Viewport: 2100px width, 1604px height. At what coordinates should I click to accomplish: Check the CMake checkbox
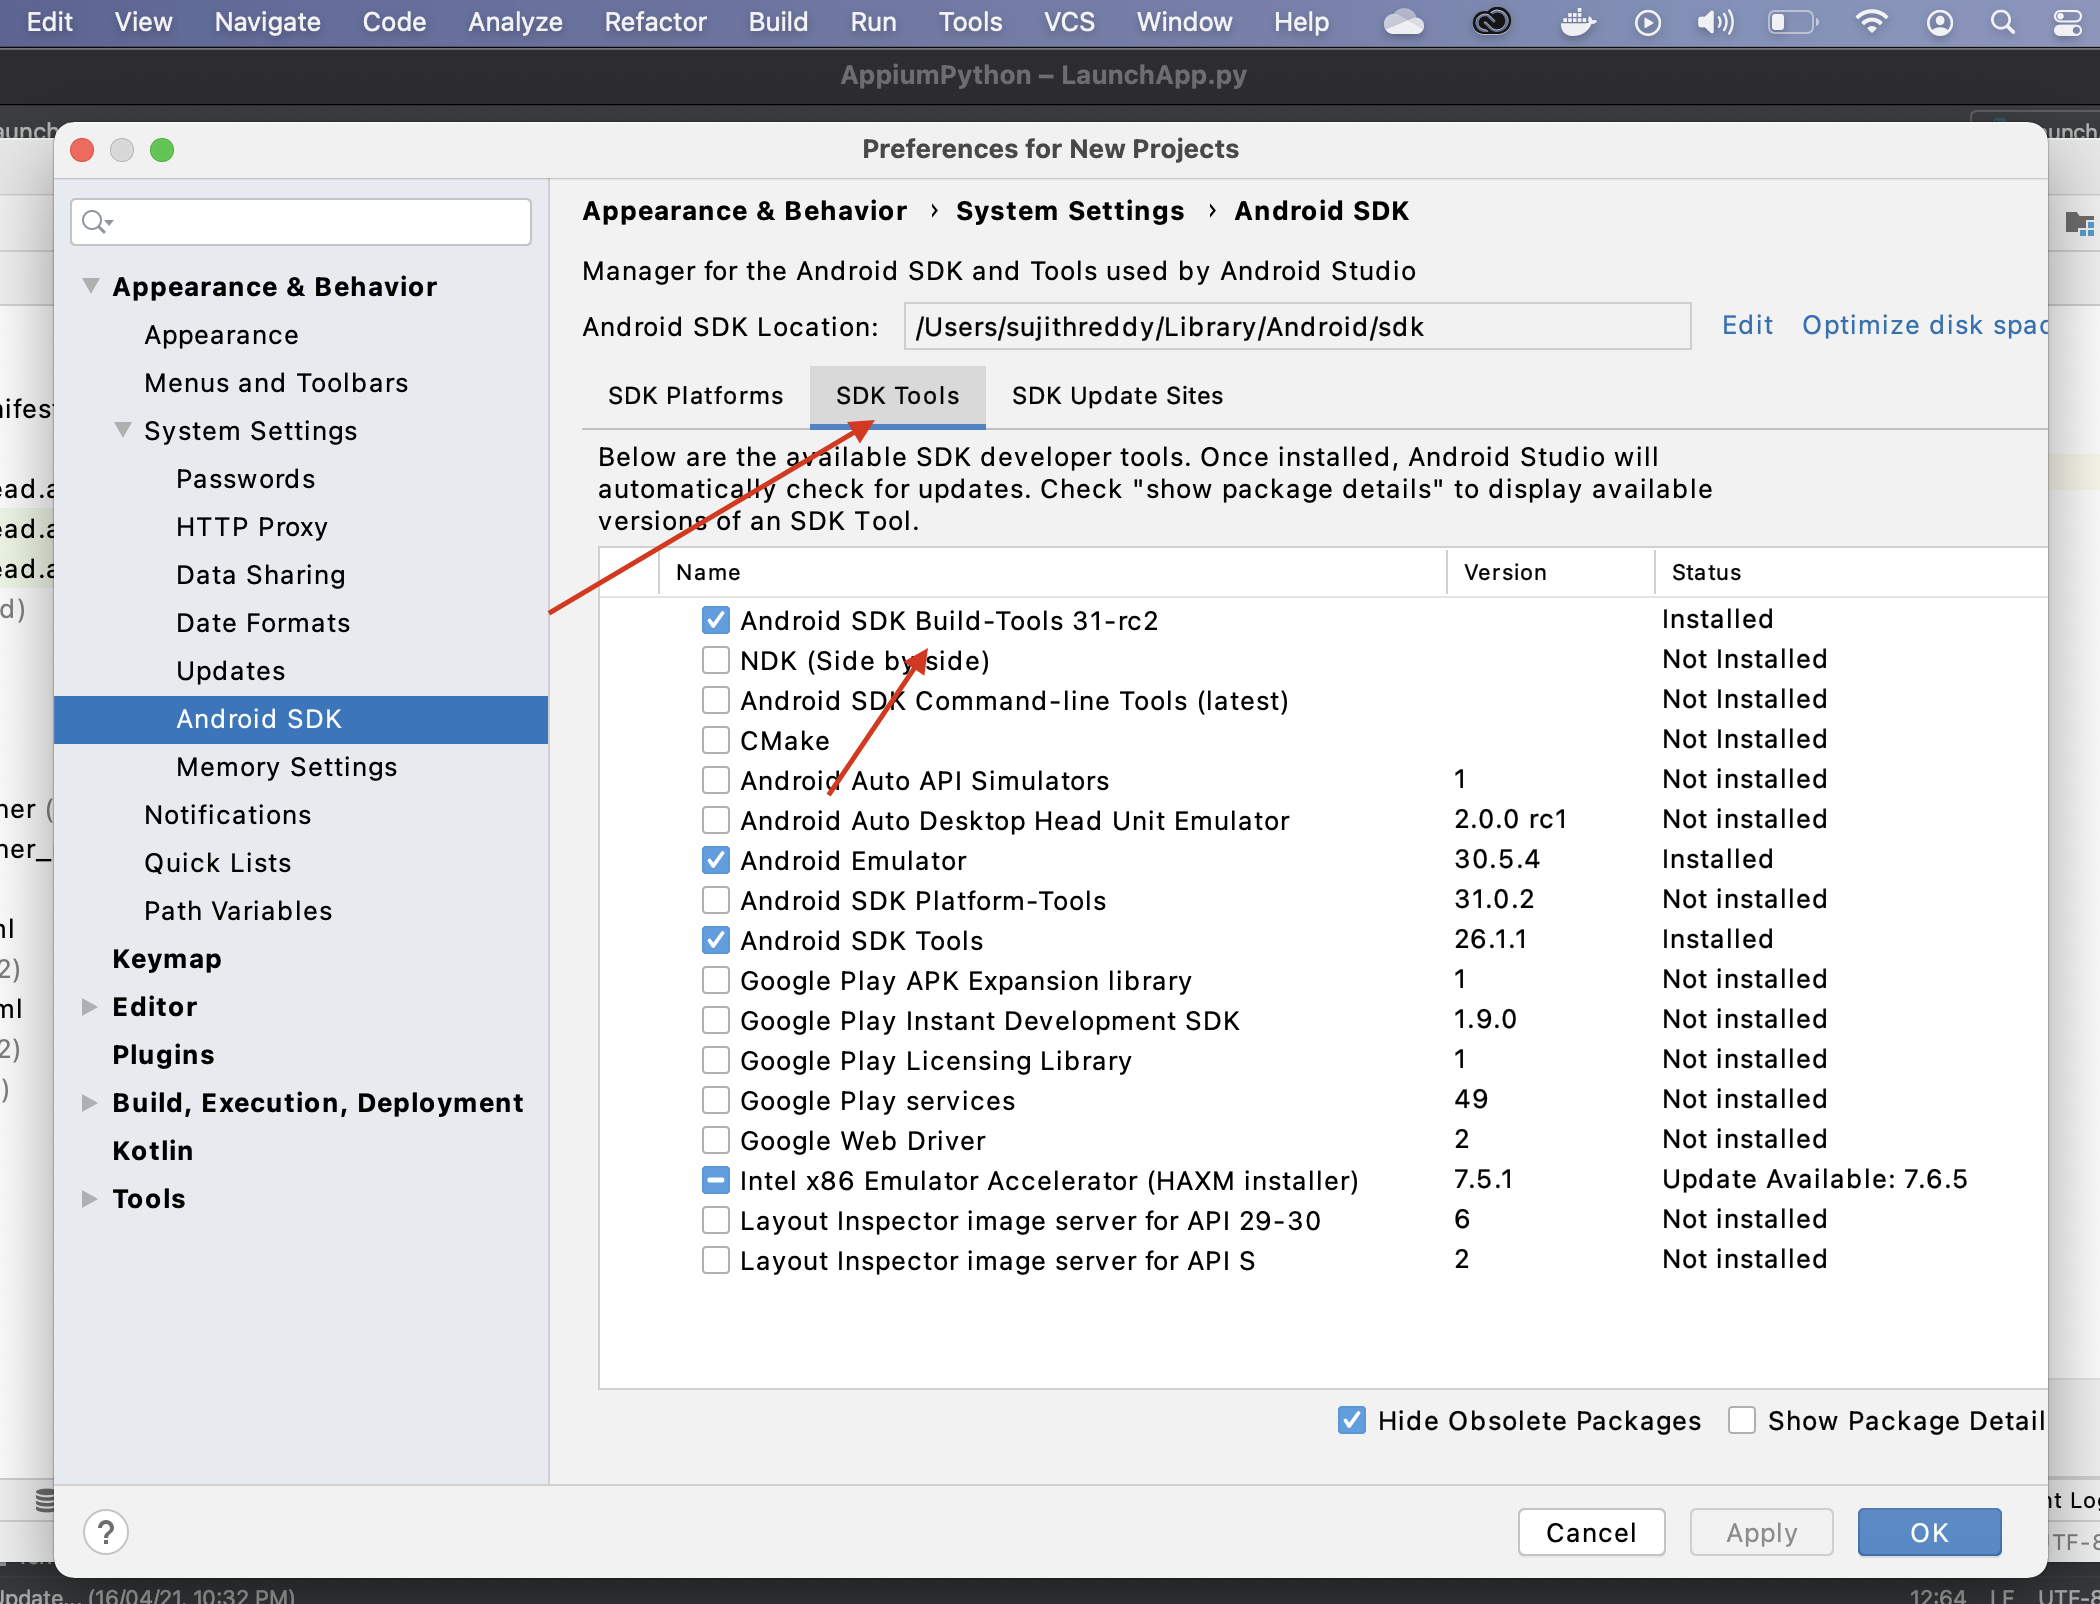pyautogui.click(x=715, y=740)
